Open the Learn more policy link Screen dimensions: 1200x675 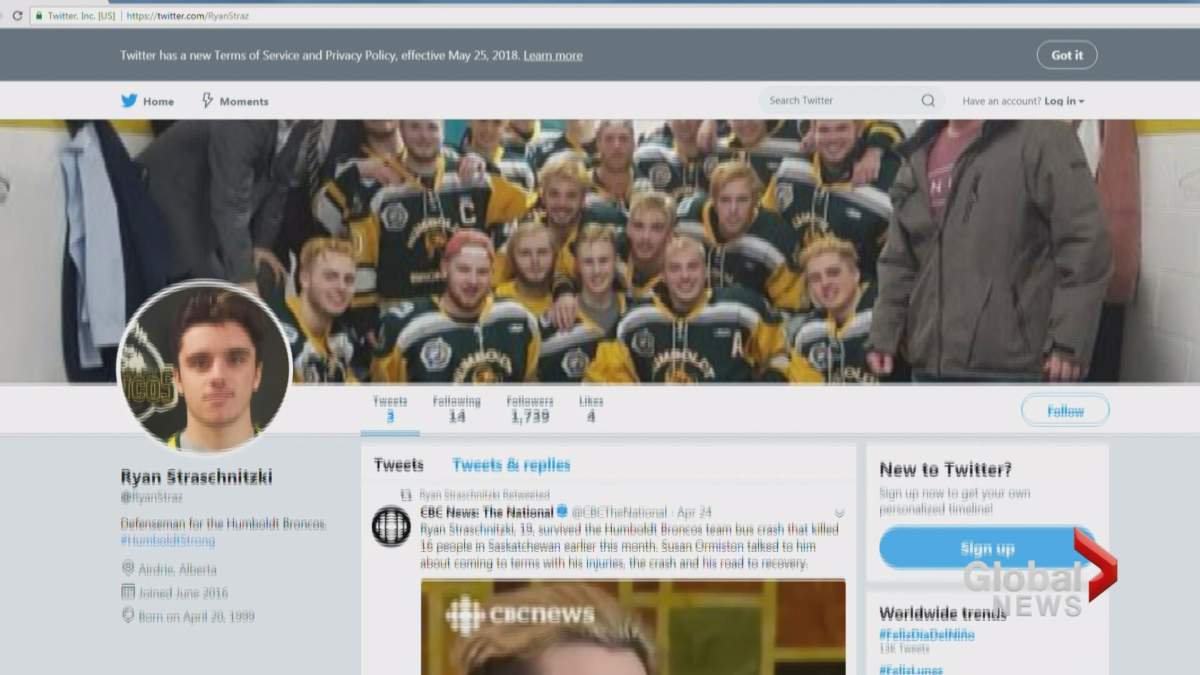(x=553, y=56)
